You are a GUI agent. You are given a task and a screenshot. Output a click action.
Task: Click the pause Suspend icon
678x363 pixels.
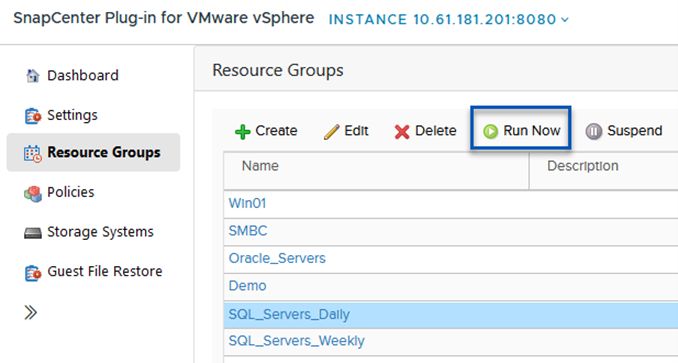594,131
